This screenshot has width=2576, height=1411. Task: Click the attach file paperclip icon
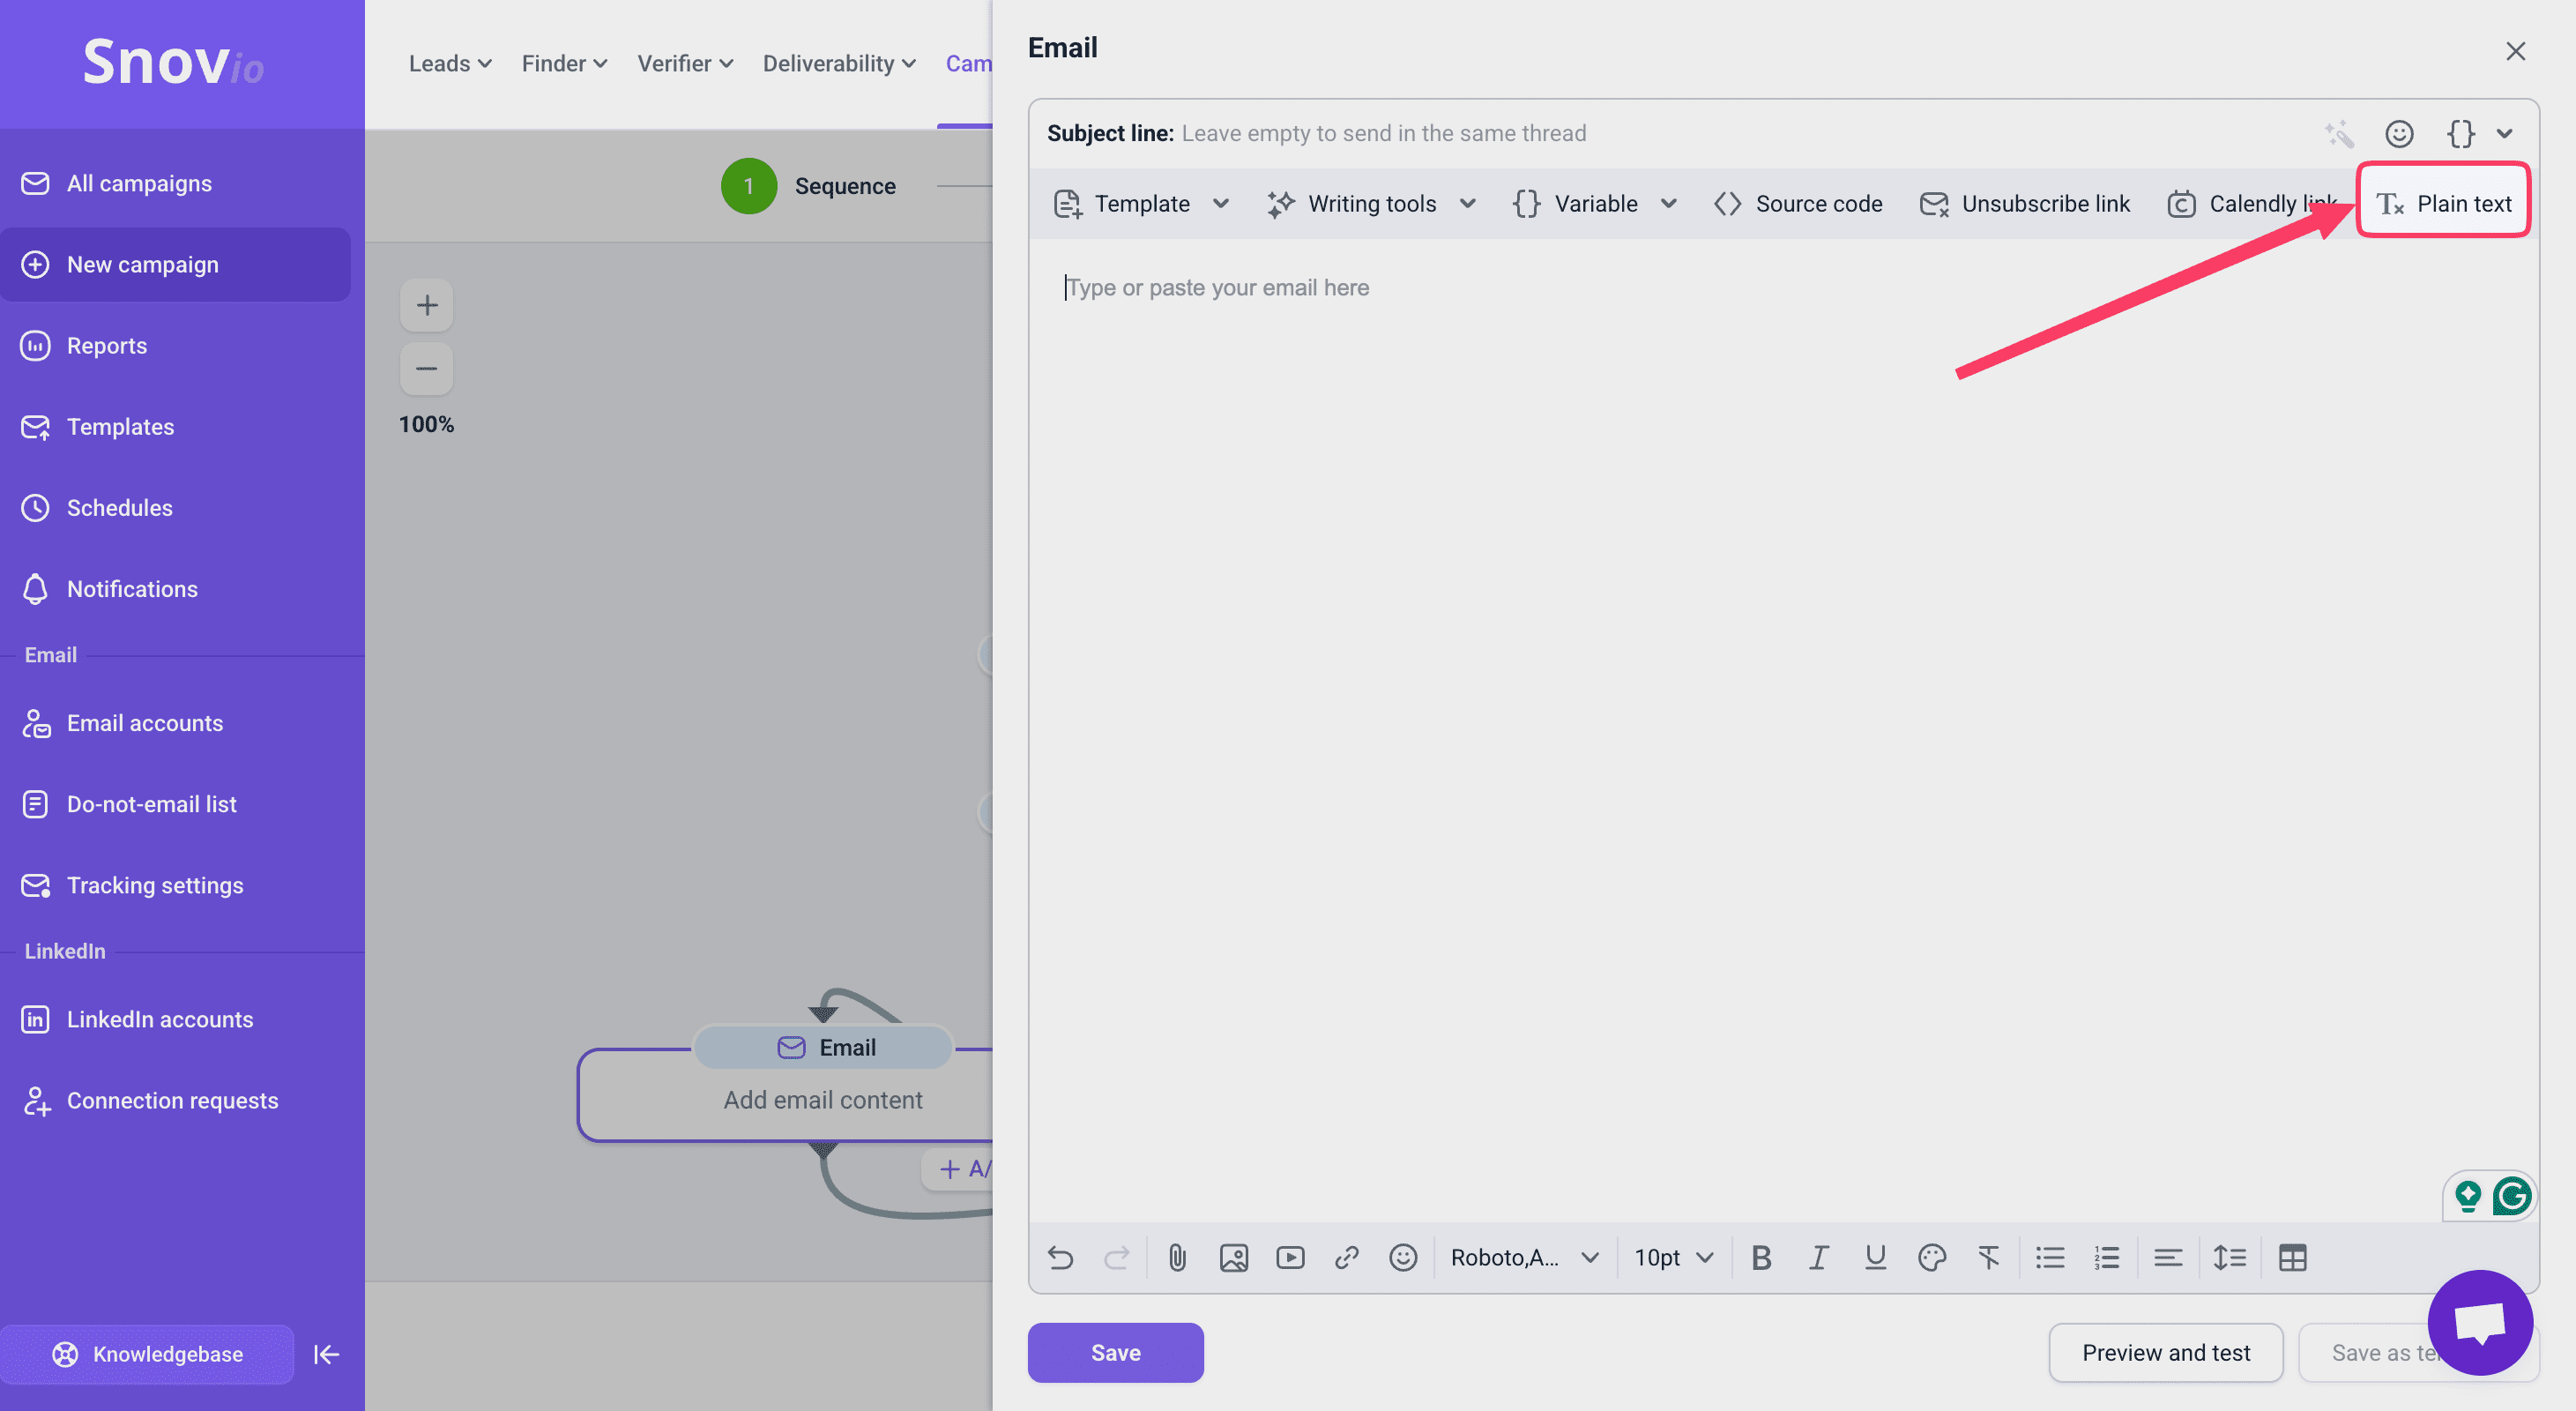pyautogui.click(x=1177, y=1257)
